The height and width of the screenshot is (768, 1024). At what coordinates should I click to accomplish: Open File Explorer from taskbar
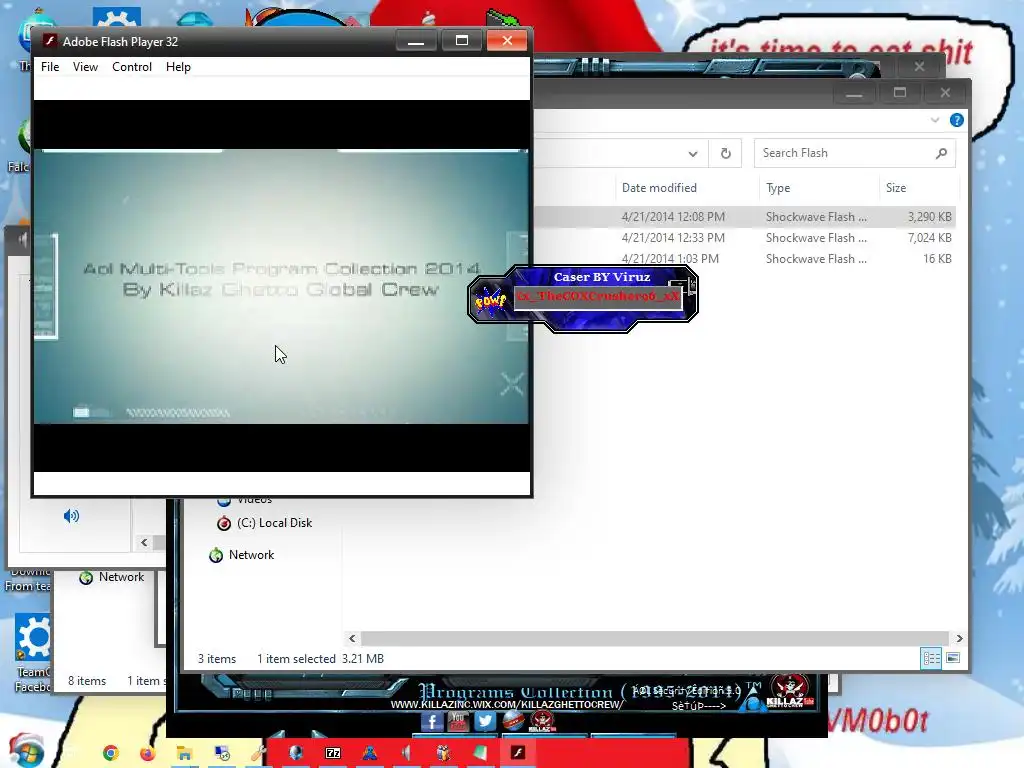tap(184, 753)
